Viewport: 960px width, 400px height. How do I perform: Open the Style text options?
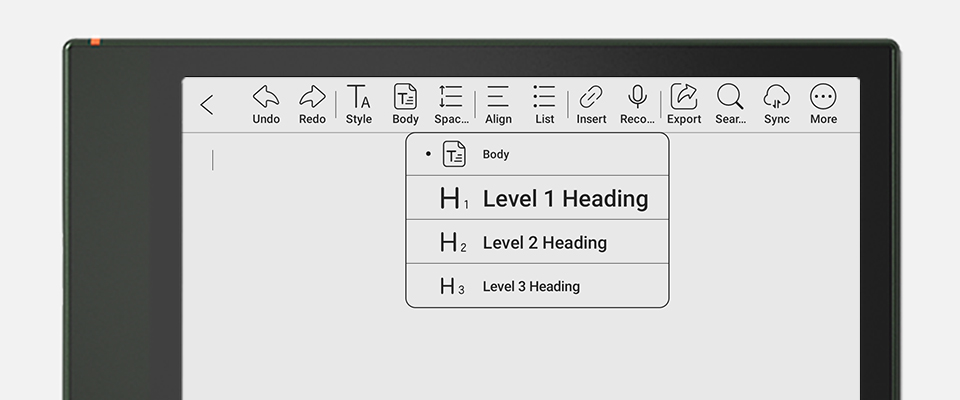[359, 105]
